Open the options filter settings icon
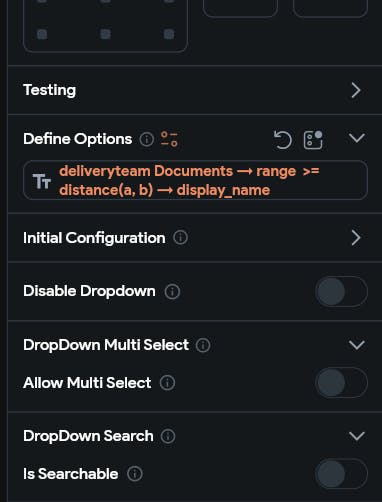 pyautogui.click(x=169, y=139)
